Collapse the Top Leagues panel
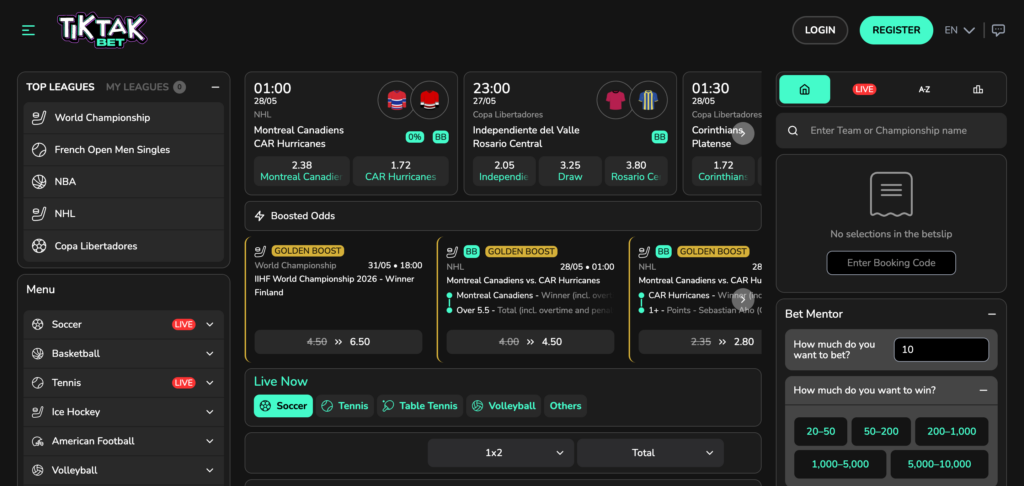This screenshot has height=486, width=1024. pos(216,87)
